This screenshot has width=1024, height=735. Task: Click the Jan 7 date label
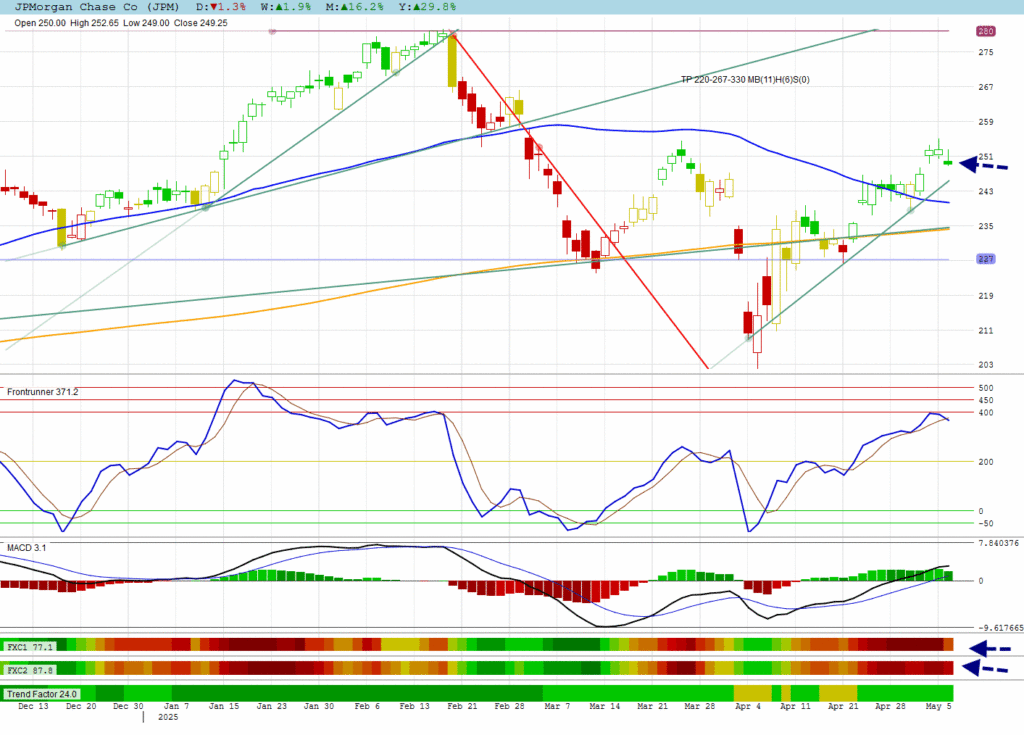click(x=176, y=706)
